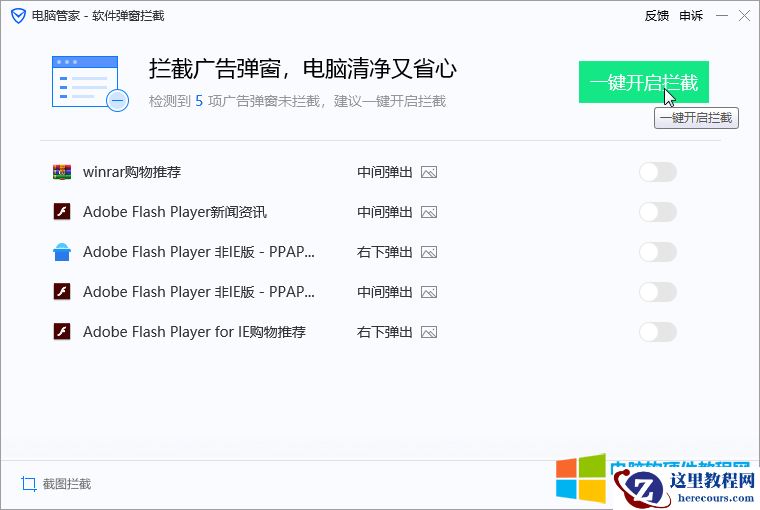760x510 pixels.
Task: Minimize the 软件弹窗拦截 window
Action: [722, 16]
